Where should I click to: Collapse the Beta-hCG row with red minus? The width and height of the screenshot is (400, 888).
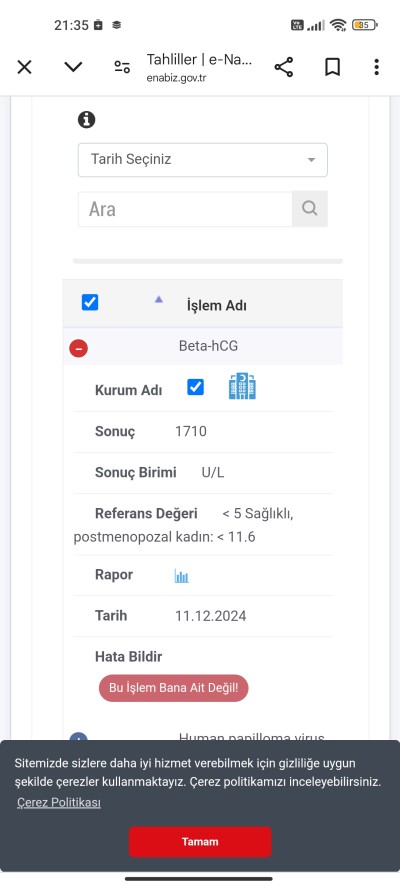pos(78,348)
